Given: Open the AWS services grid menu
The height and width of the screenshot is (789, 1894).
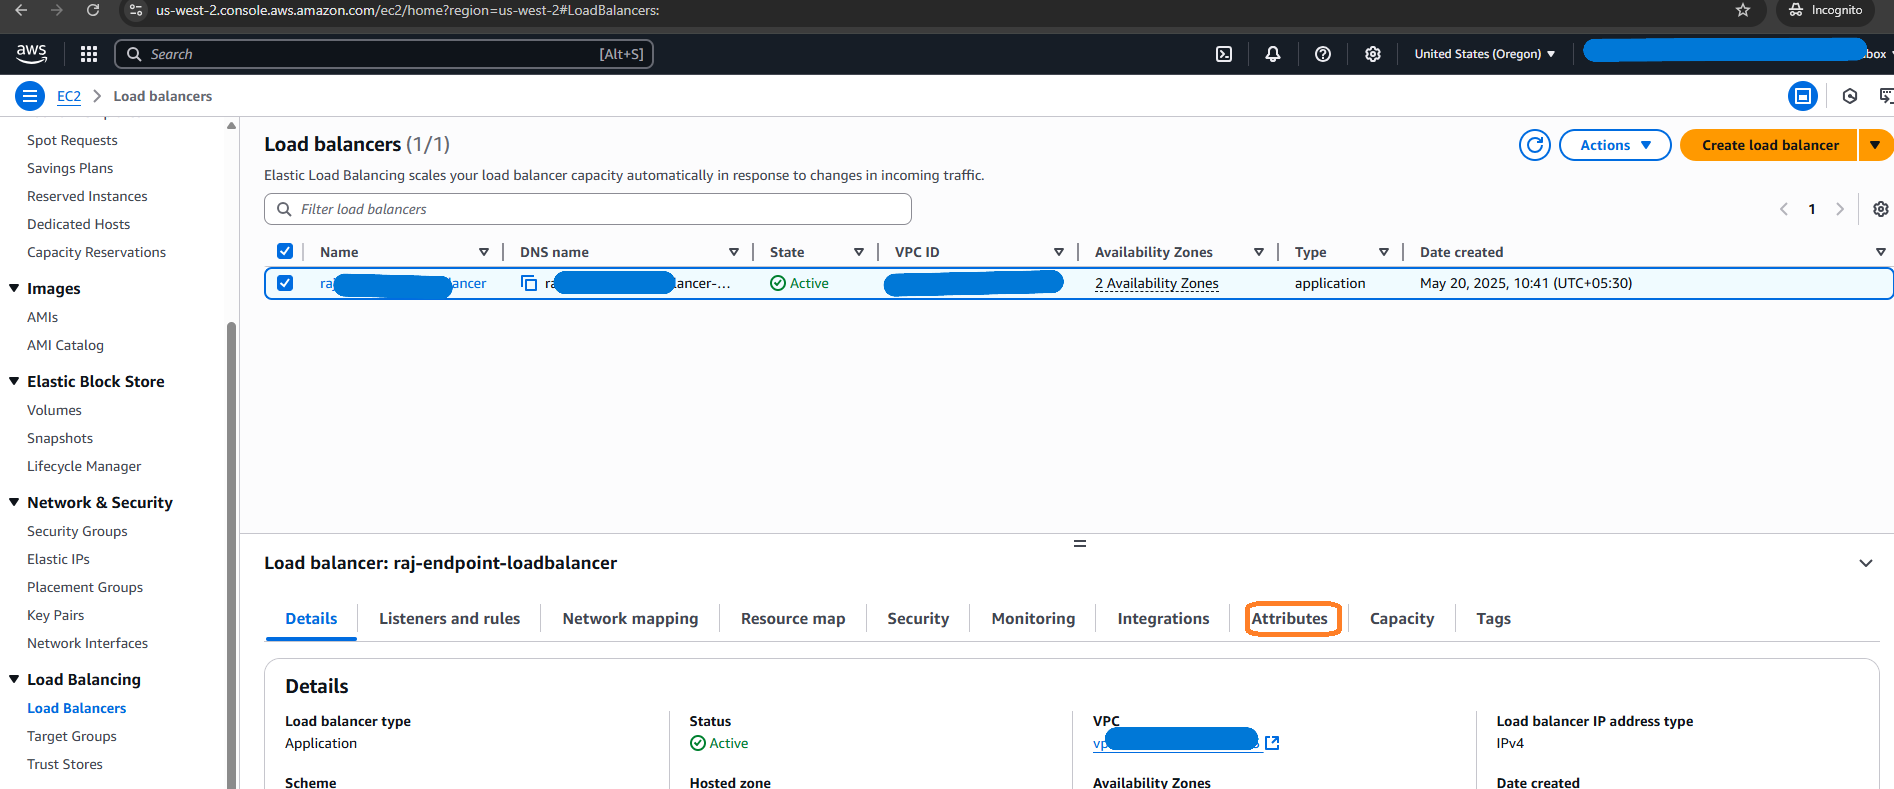Looking at the screenshot, I should [89, 54].
